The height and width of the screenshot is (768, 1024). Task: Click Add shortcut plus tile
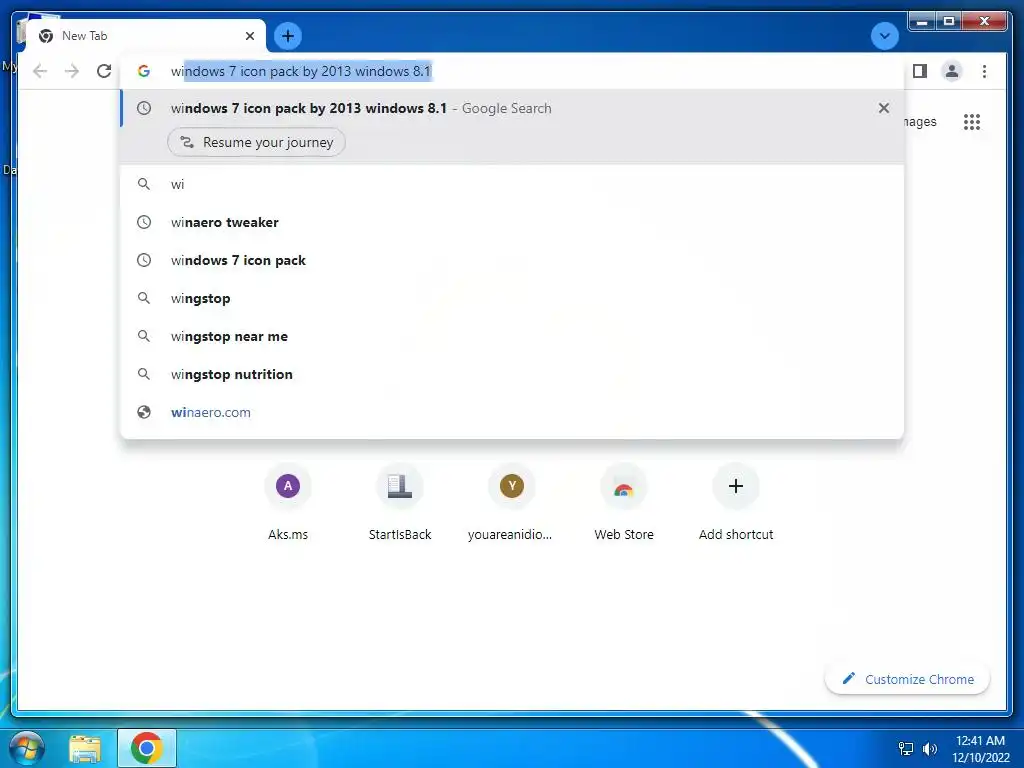tap(736, 503)
